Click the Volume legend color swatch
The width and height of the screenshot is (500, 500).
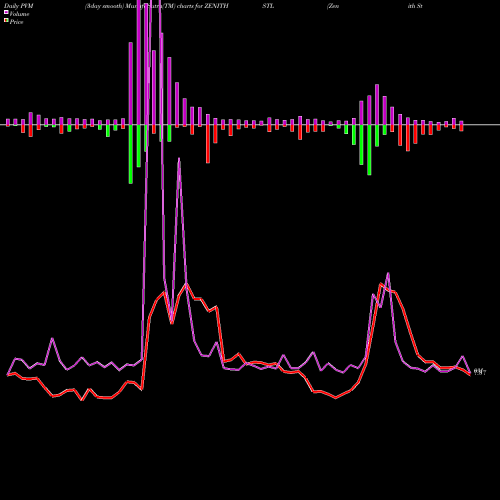(6, 13)
